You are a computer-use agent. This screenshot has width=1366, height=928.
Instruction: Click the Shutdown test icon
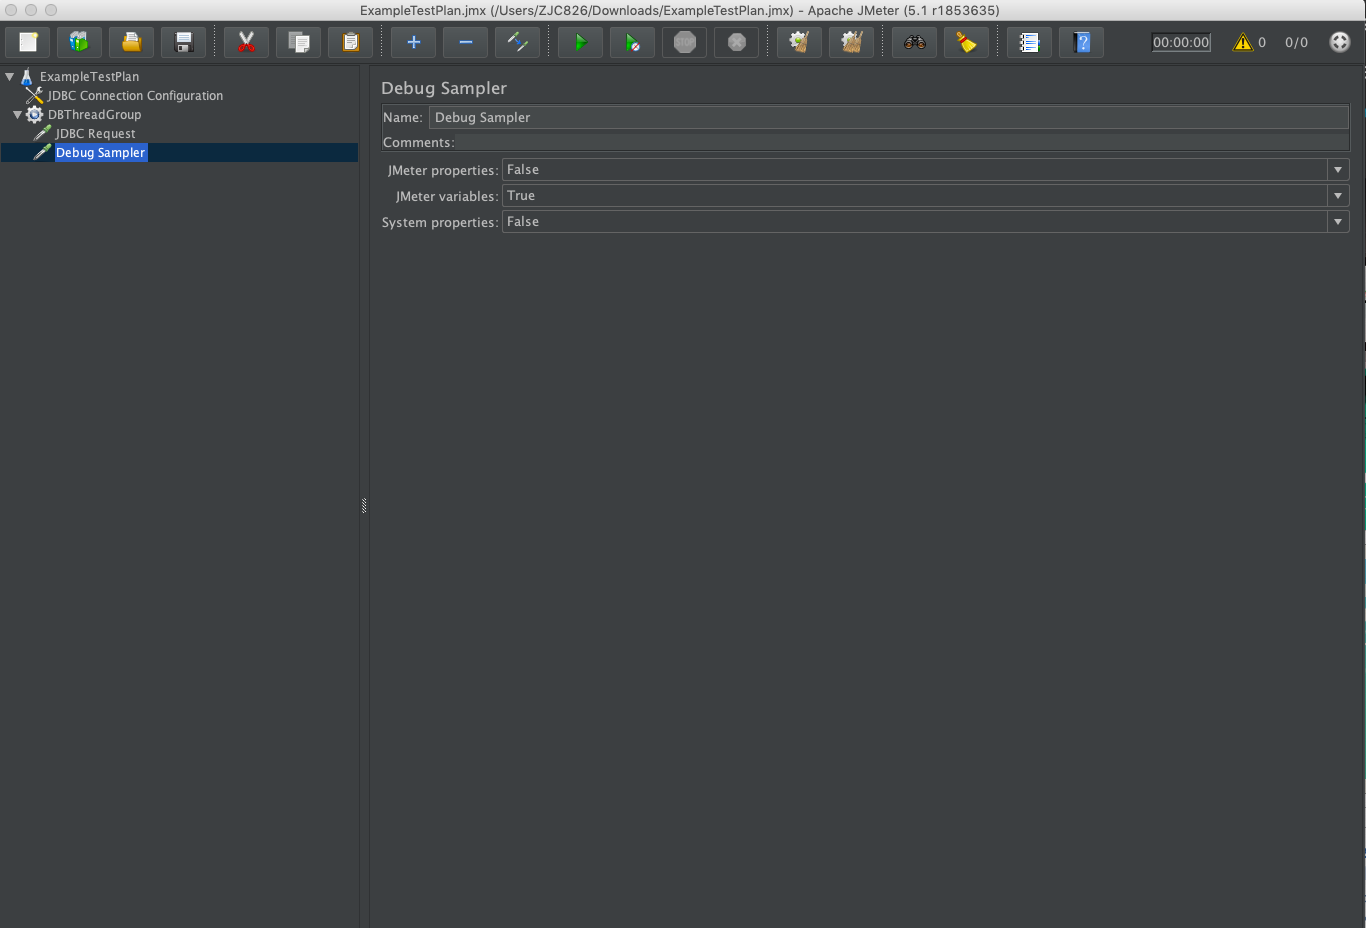(736, 42)
